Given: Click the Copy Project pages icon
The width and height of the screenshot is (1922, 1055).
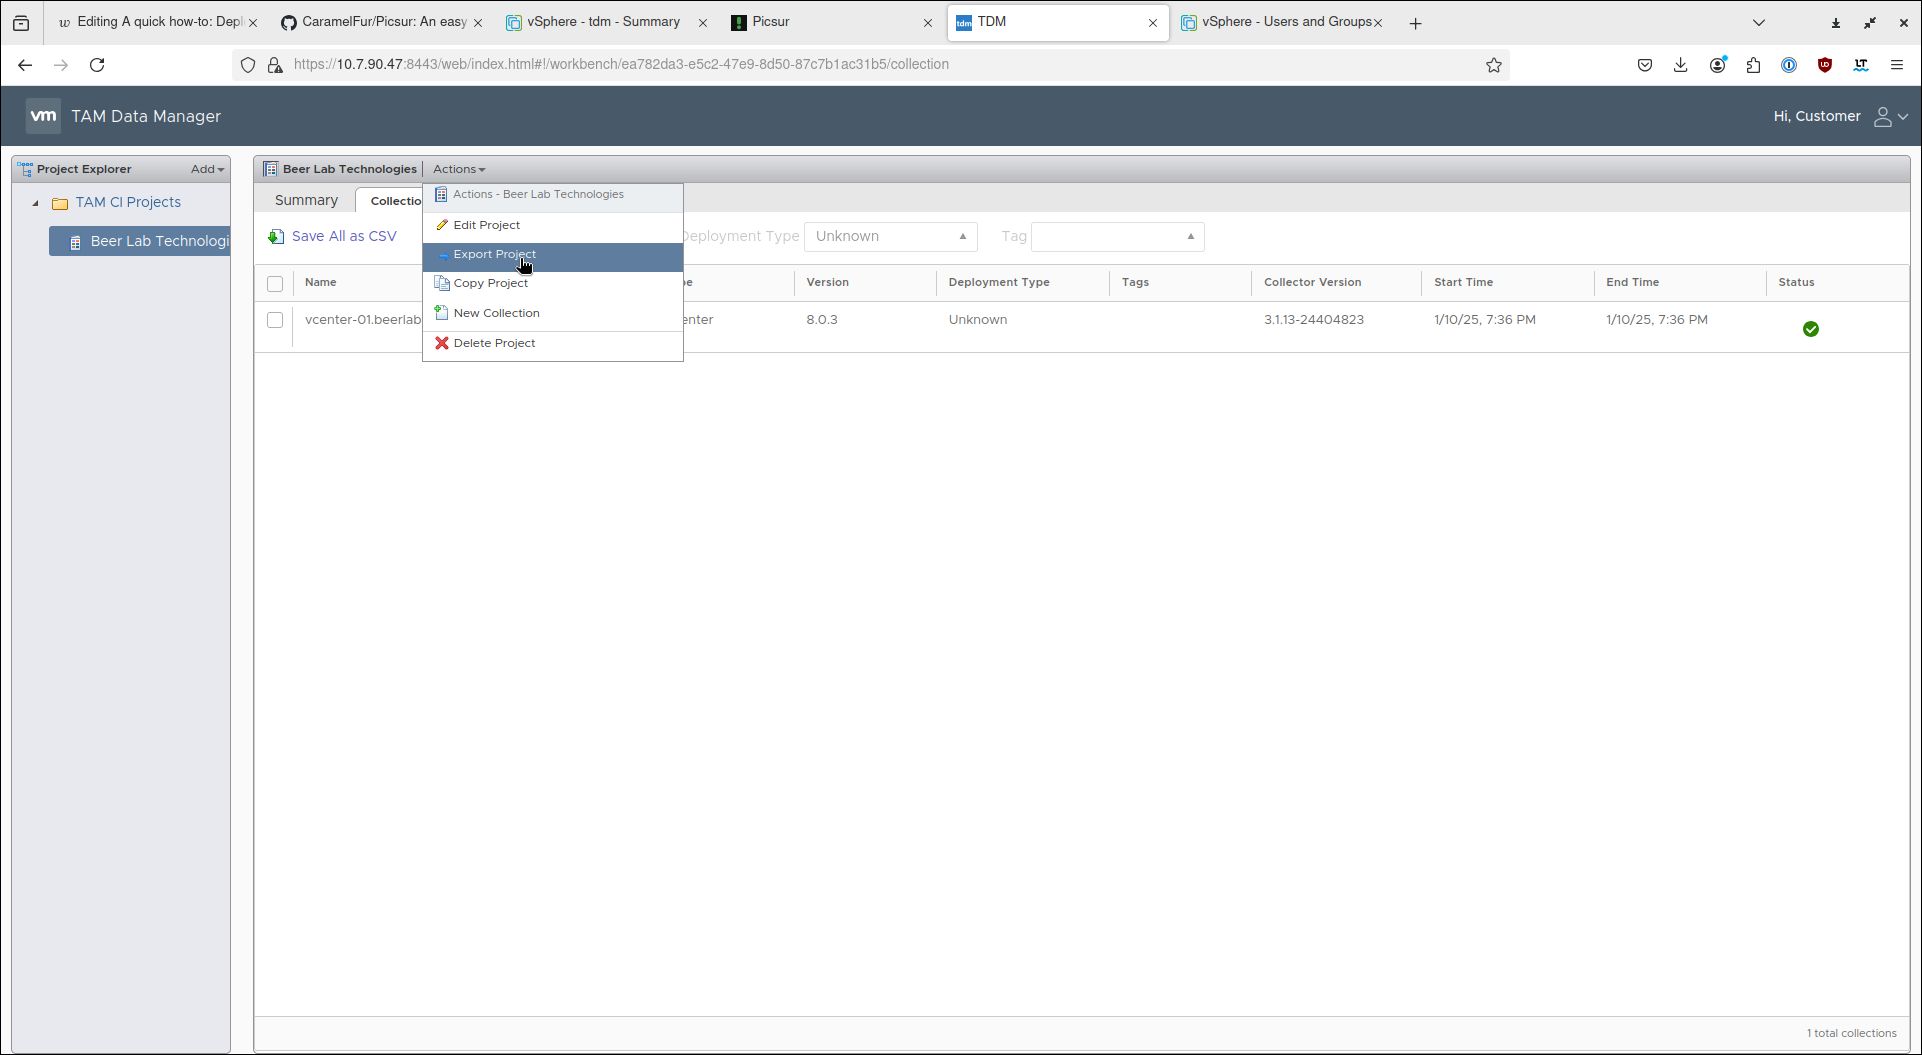Looking at the screenshot, I should 441,283.
